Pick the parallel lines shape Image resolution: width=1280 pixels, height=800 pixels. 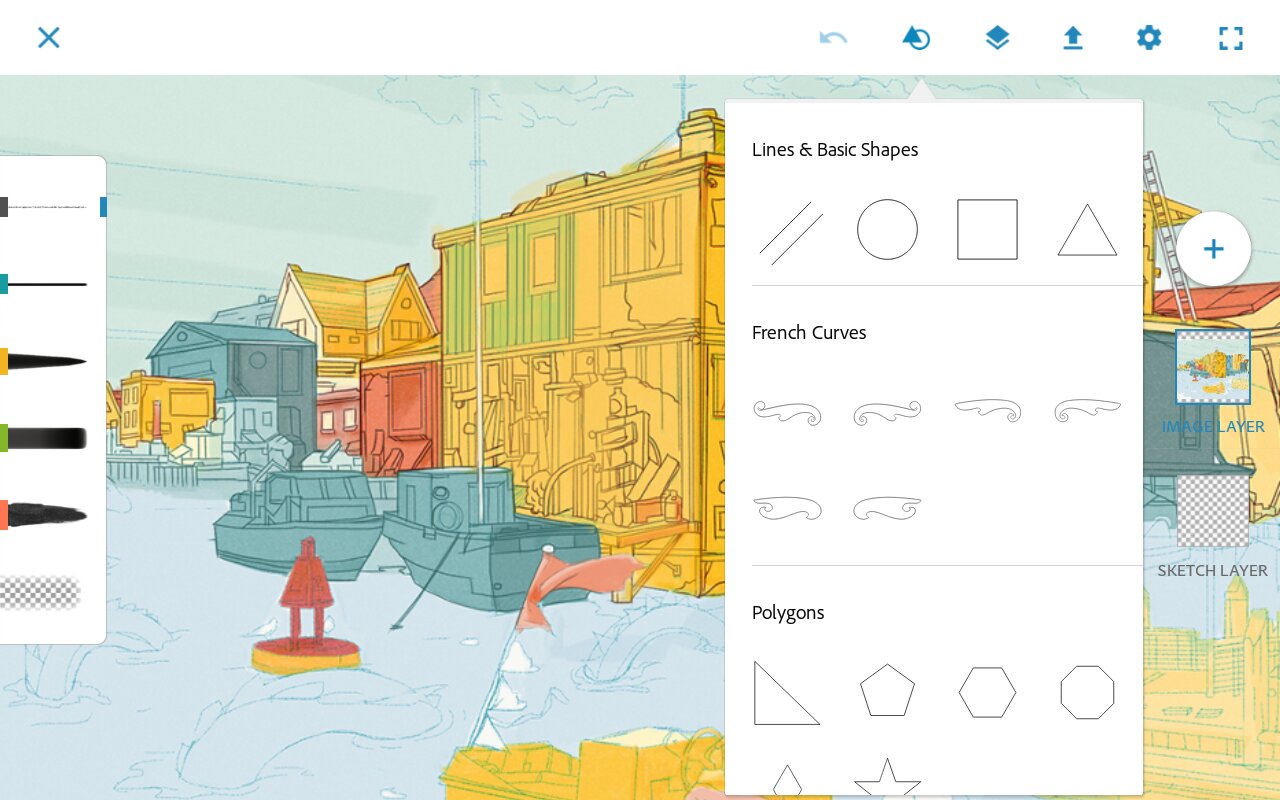pyautogui.click(x=790, y=232)
